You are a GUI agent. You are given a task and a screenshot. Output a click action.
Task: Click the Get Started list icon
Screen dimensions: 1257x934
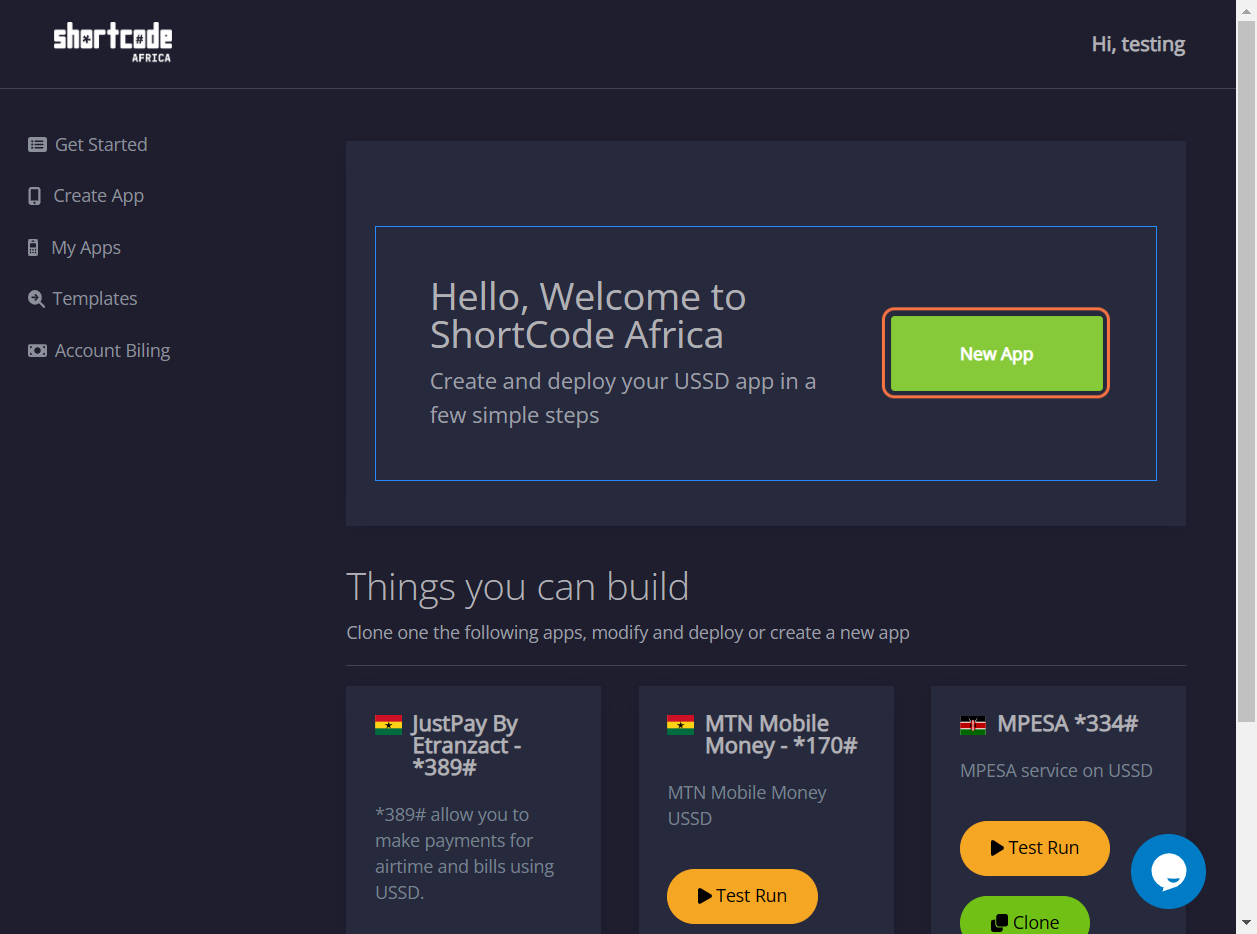pos(37,145)
